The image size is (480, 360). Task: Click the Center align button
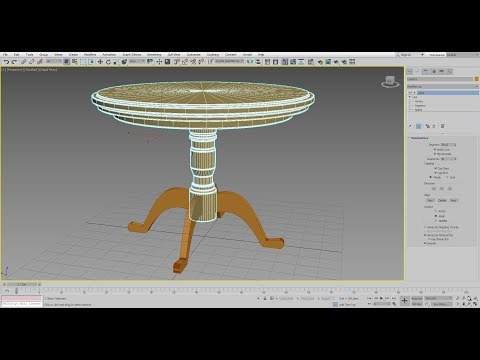[x=442, y=200]
